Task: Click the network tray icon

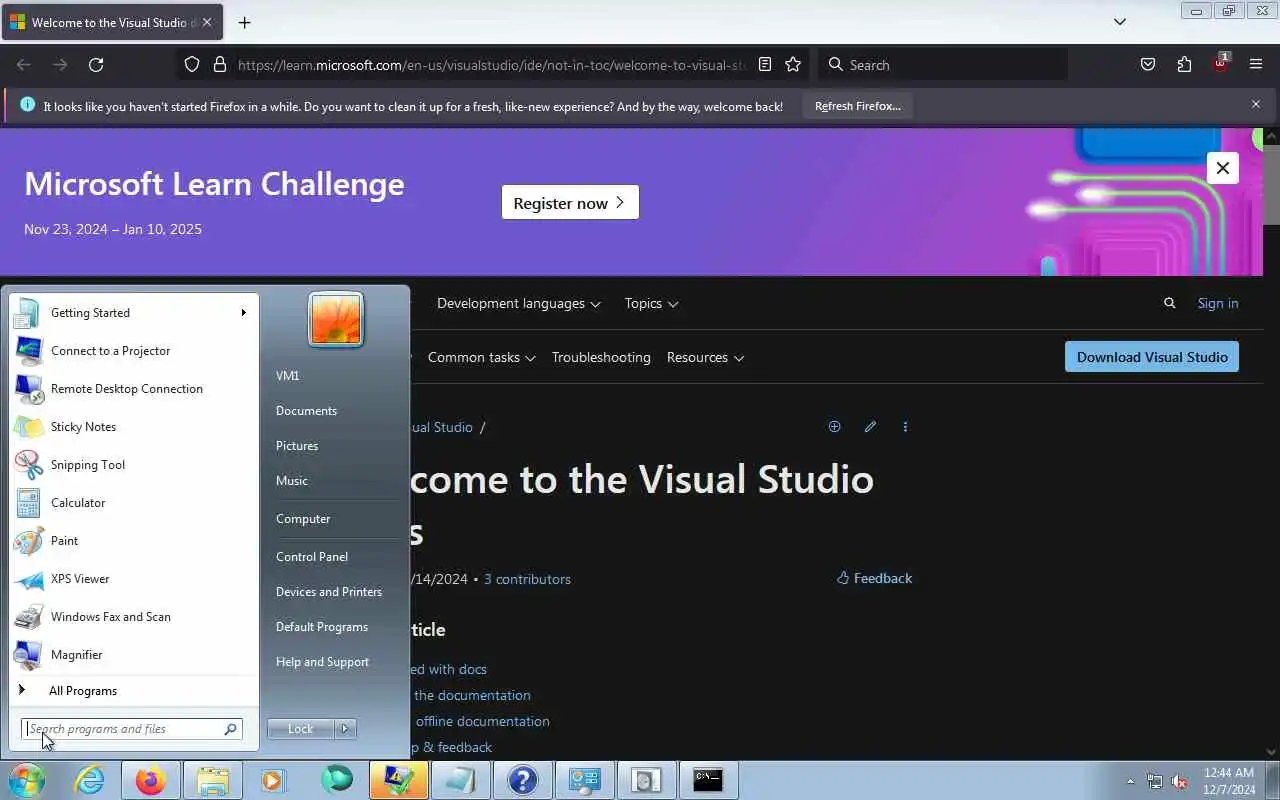Action: point(1155,781)
